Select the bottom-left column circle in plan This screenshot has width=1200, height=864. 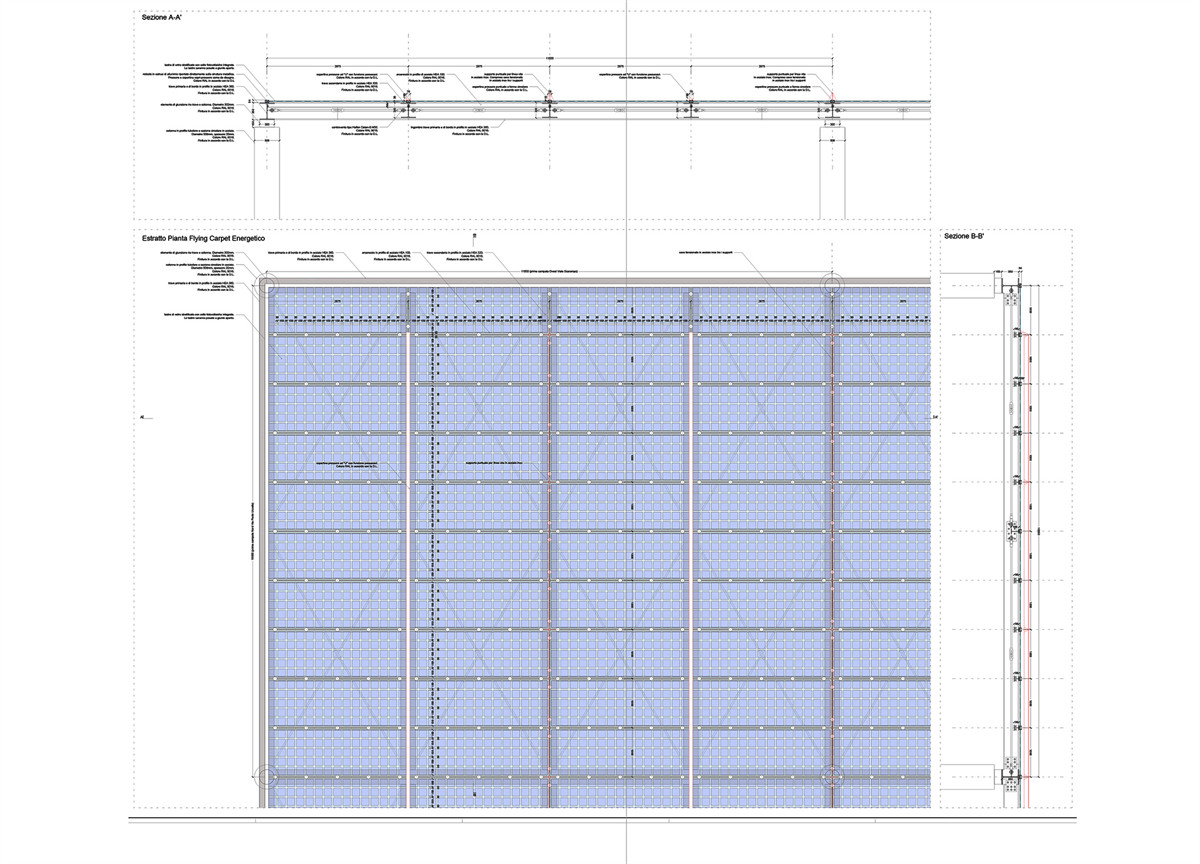(266, 777)
